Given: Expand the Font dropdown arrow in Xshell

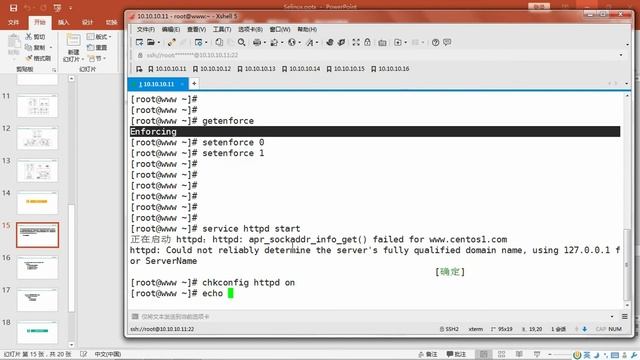Looking at the screenshot, I should click(317, 42).
